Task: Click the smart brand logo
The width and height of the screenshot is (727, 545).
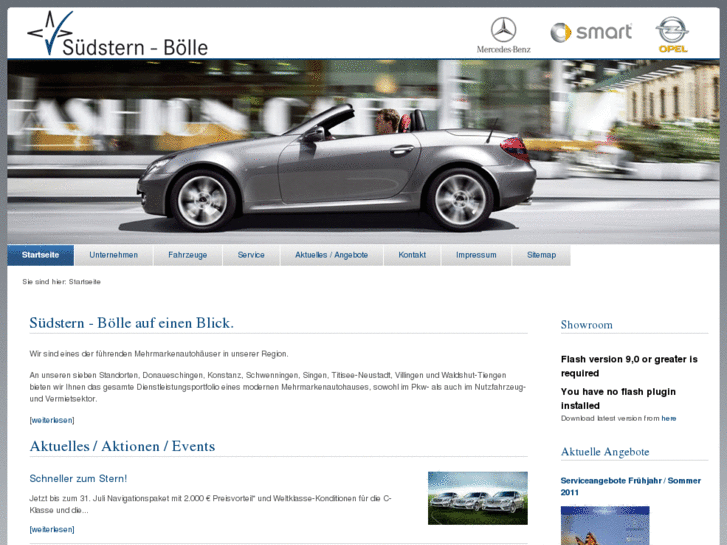Action: tap(591, 32)
